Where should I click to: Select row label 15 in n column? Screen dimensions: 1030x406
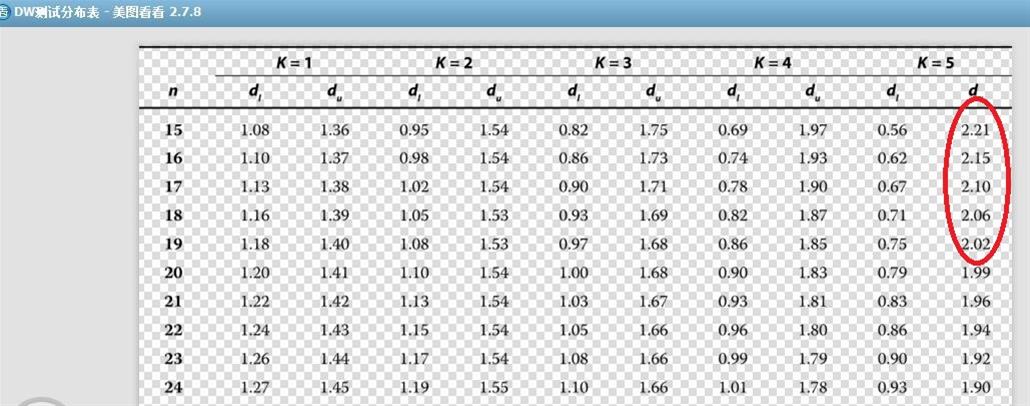(173, 130)
